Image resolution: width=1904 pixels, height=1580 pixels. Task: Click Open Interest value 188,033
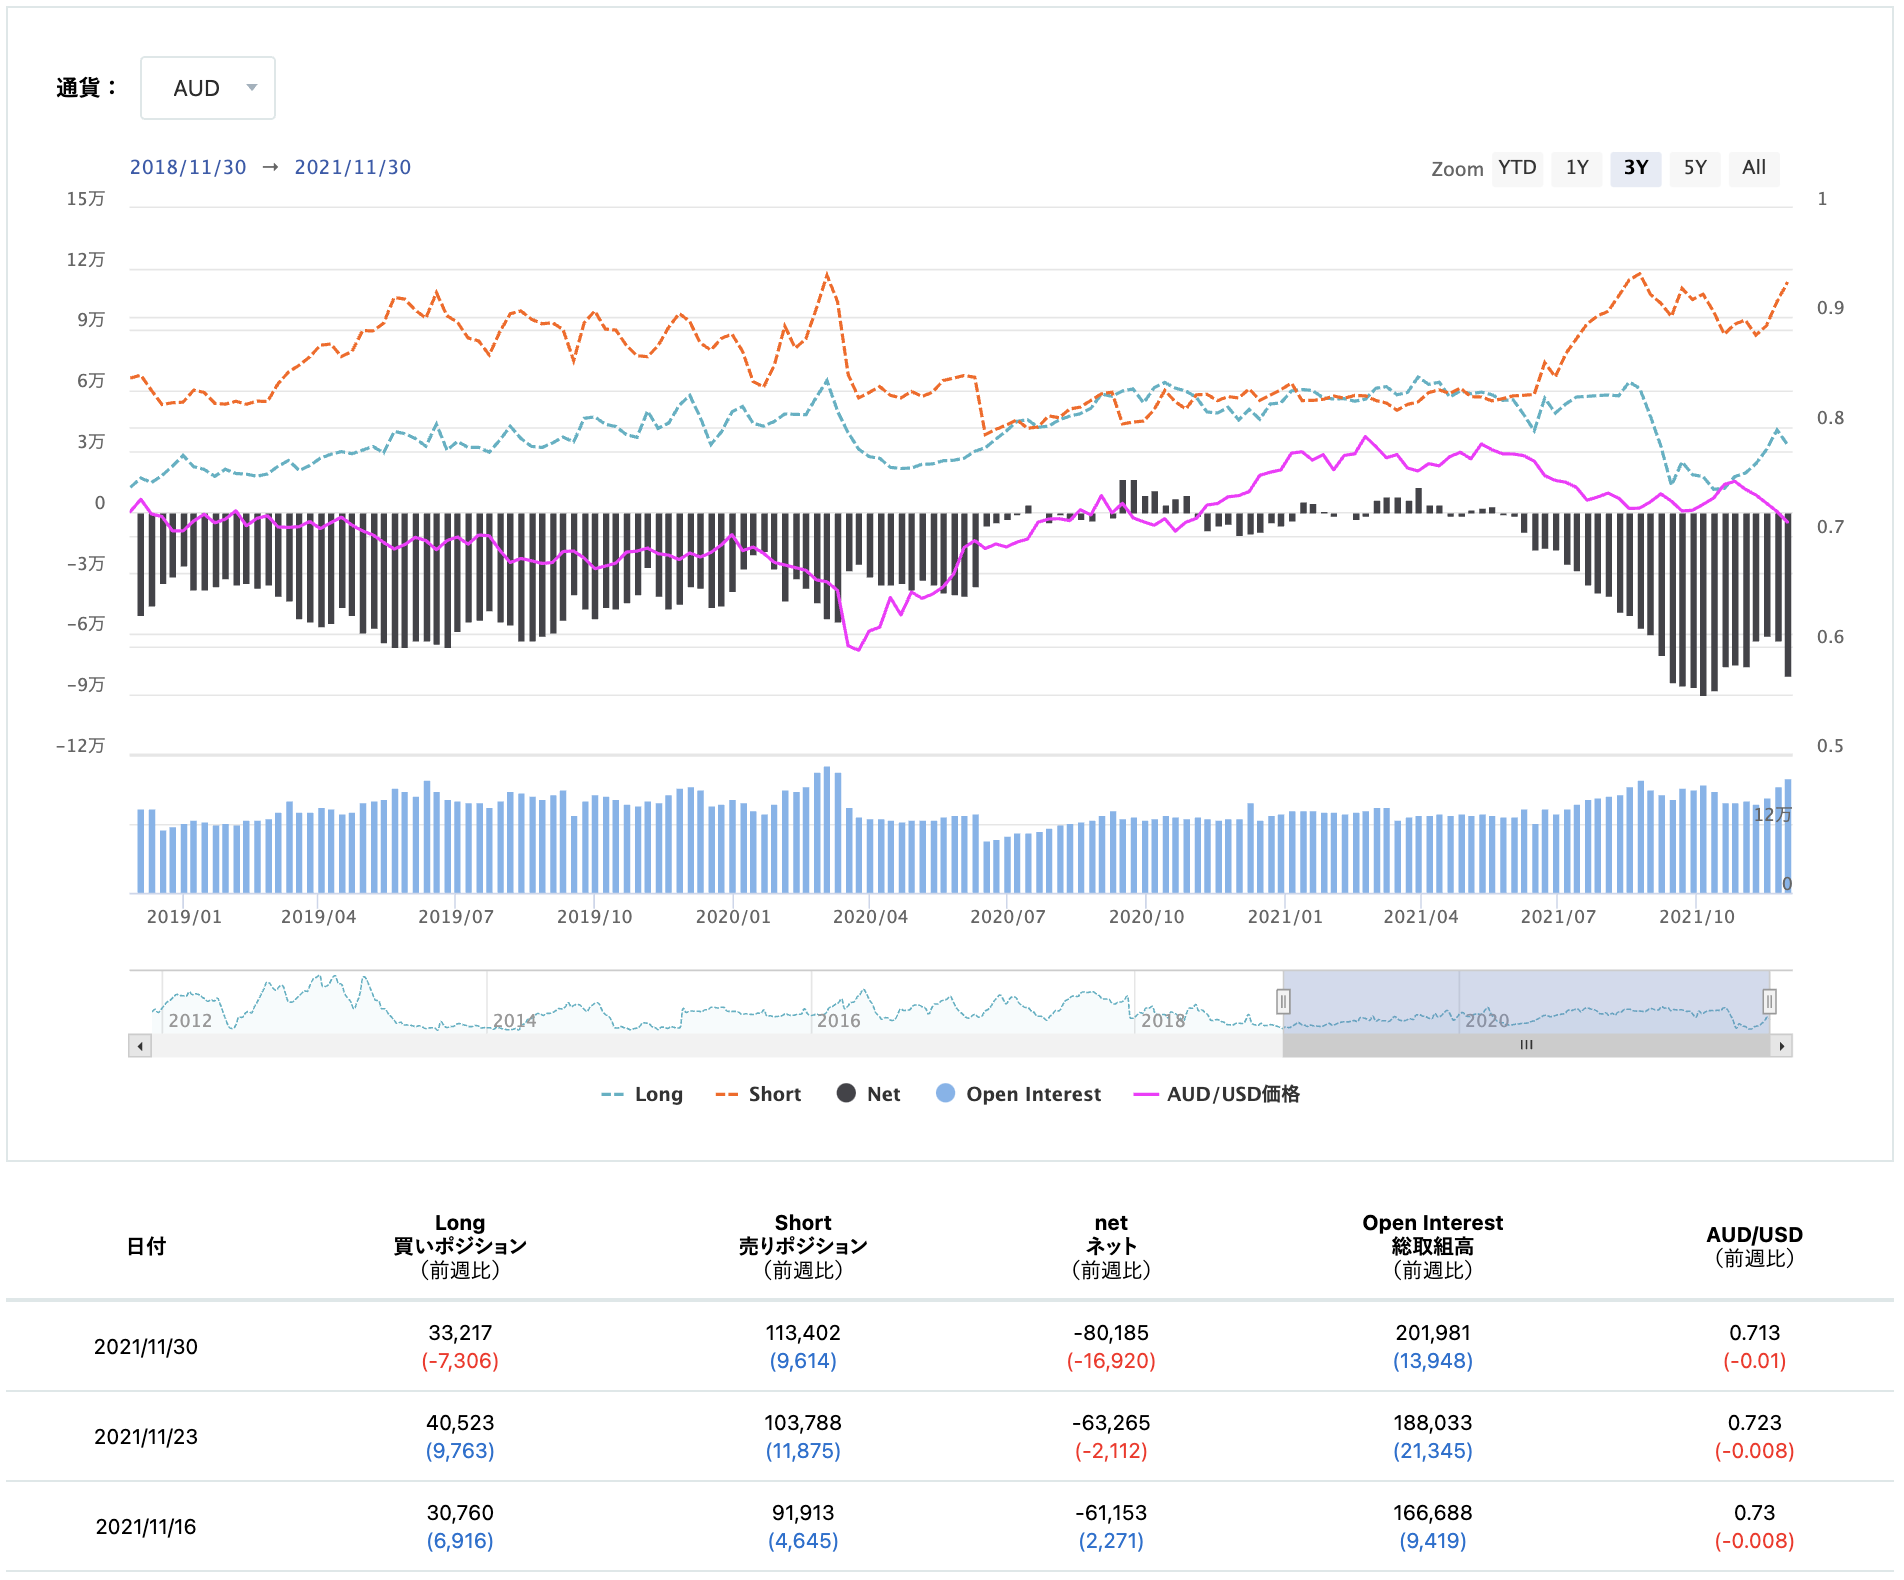point(1433,1423)
